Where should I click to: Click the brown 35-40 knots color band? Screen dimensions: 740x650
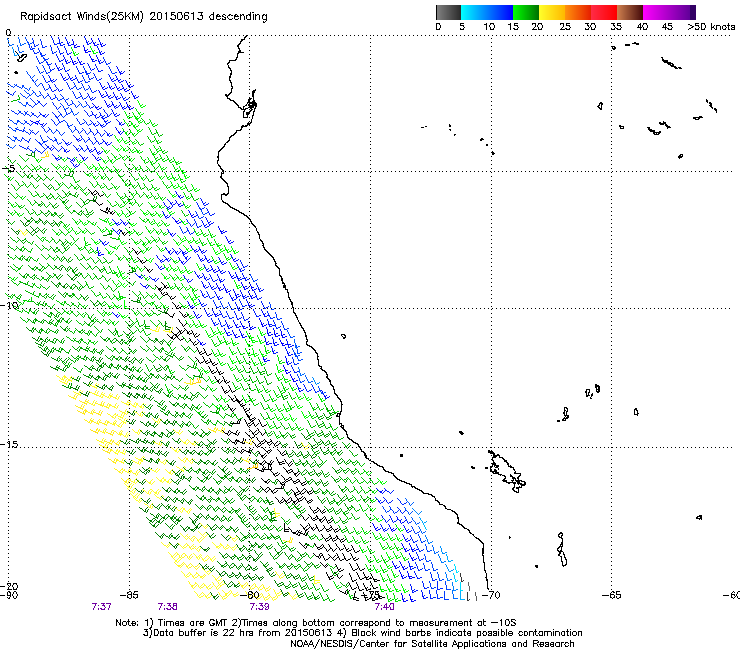point(630,12)
